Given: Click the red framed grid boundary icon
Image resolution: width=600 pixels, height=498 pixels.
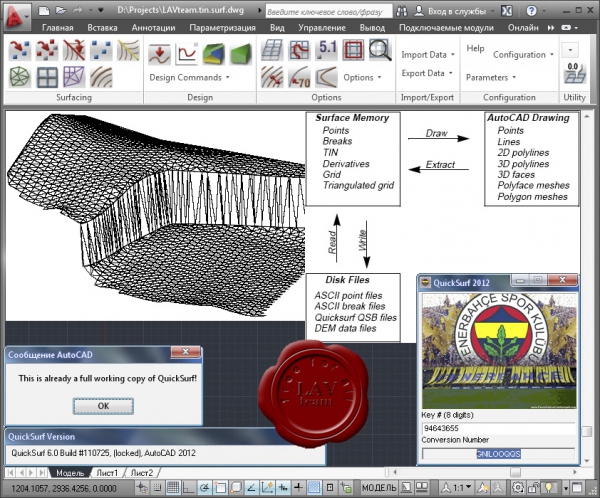Looking at the screenshot, I should [353, 50].
